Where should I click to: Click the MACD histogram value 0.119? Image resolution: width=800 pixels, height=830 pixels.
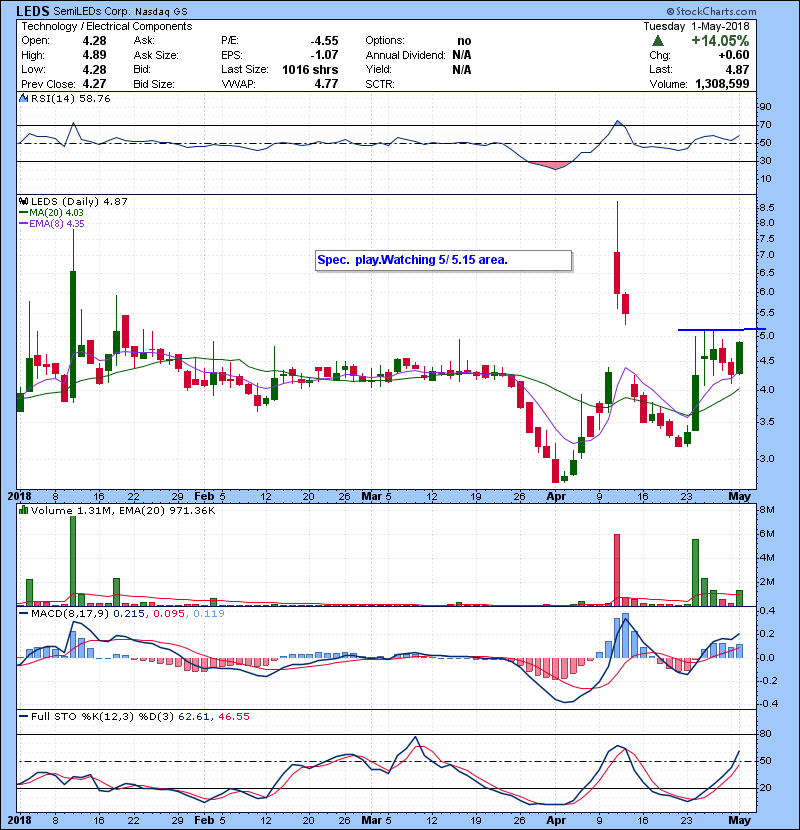point(209,614)
